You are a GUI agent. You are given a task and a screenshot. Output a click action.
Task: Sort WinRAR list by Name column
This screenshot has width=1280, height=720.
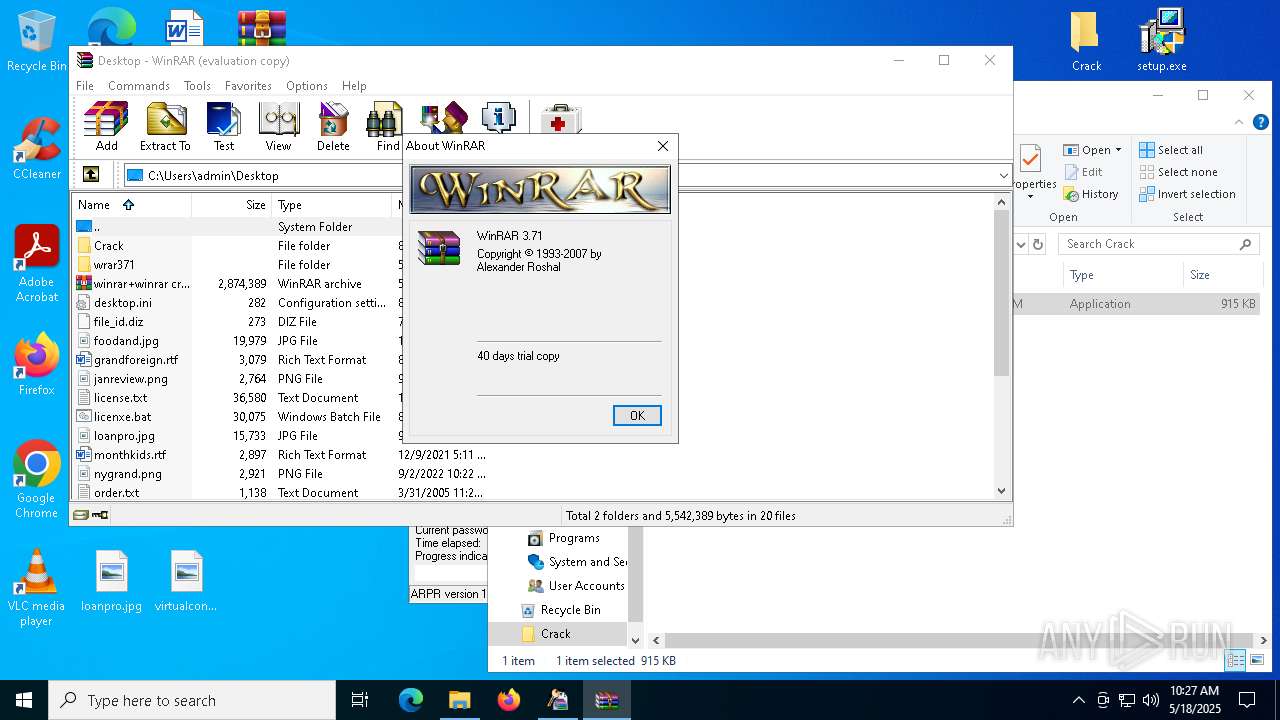[x=131, y=205]
